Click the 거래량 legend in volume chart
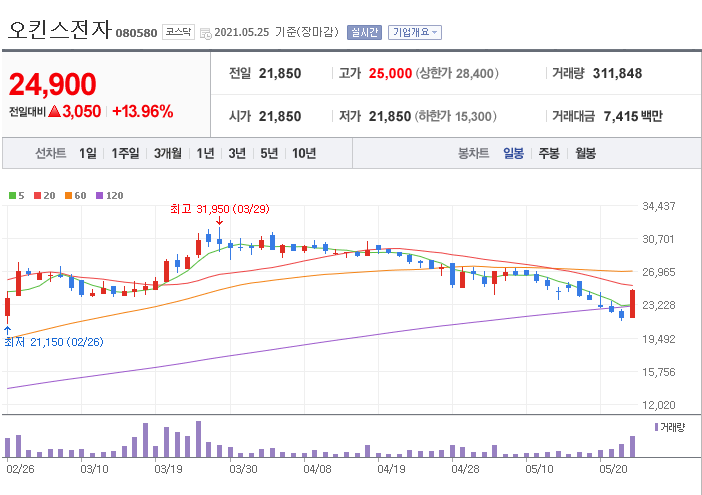Viewport: 702px width, 495px height. [x=670, y=427]
